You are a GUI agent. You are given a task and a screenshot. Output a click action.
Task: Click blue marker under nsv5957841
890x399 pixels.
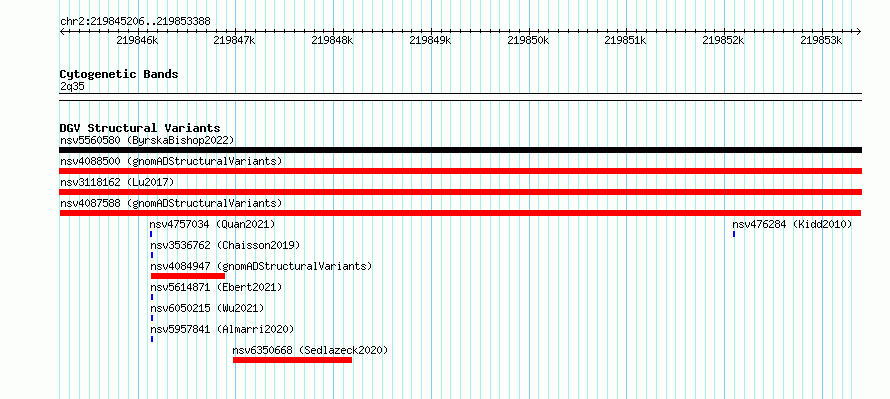pos(152,339)
